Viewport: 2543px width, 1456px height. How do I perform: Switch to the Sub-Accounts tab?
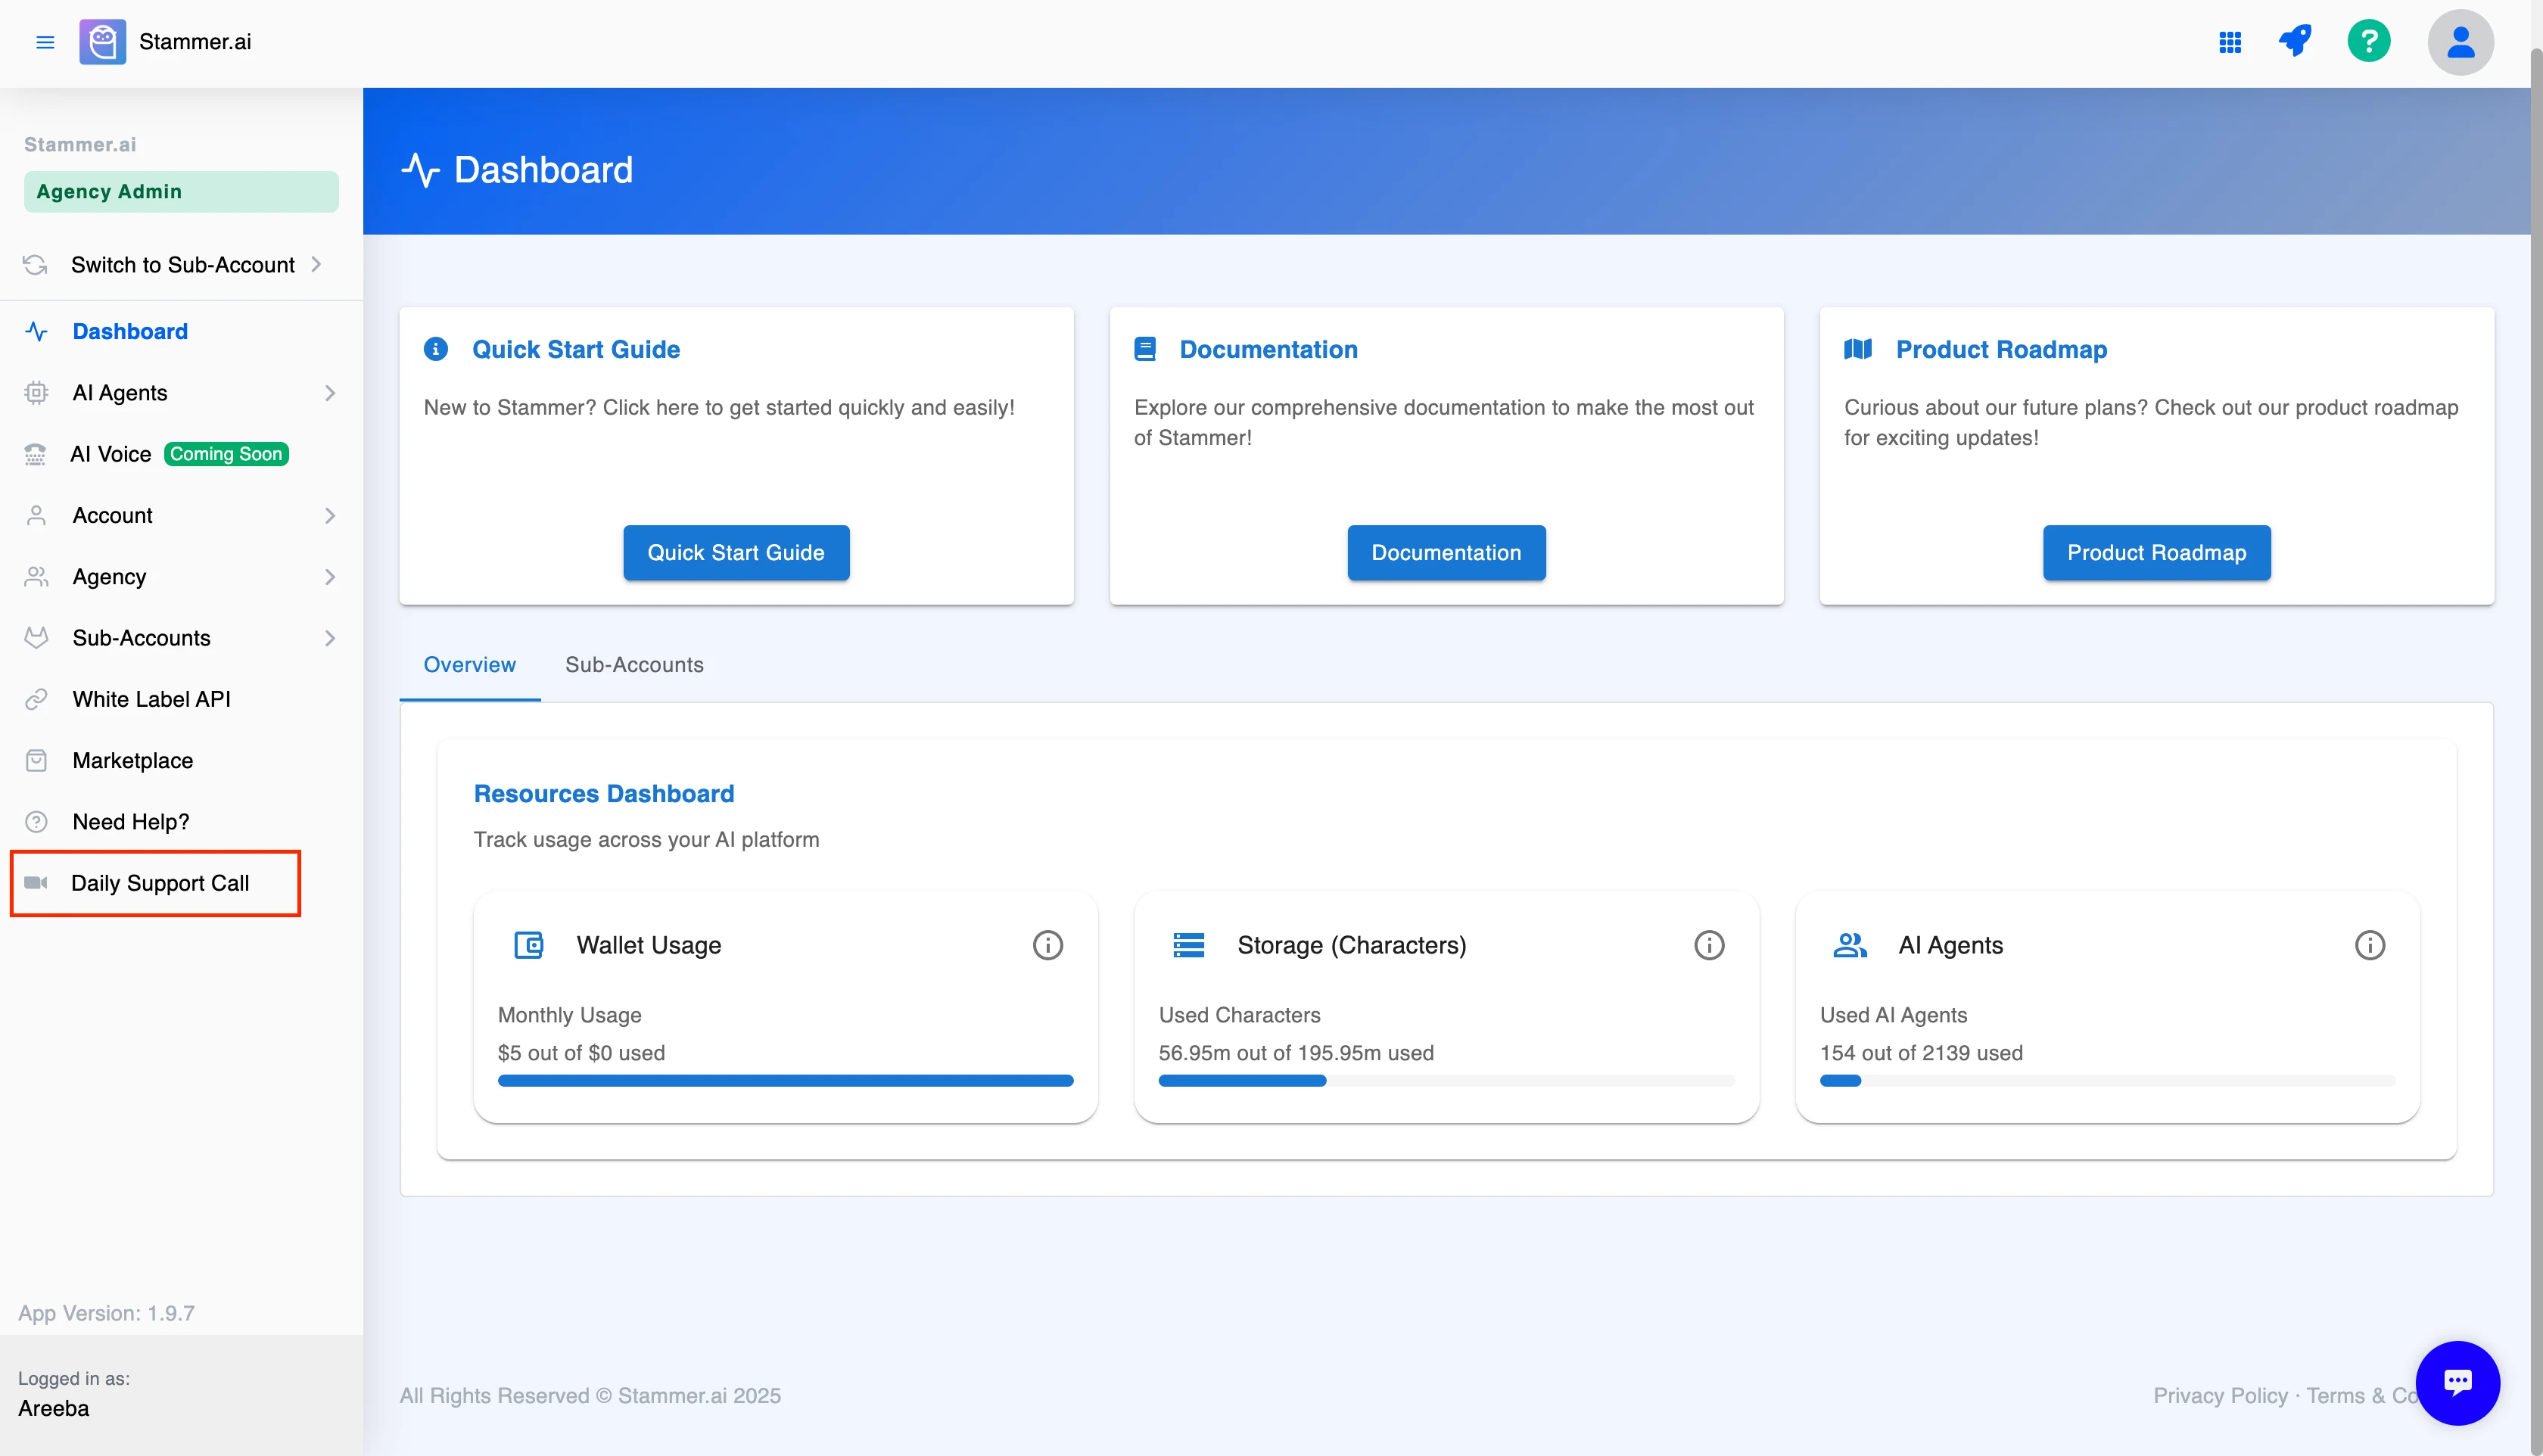pos(634,665)
